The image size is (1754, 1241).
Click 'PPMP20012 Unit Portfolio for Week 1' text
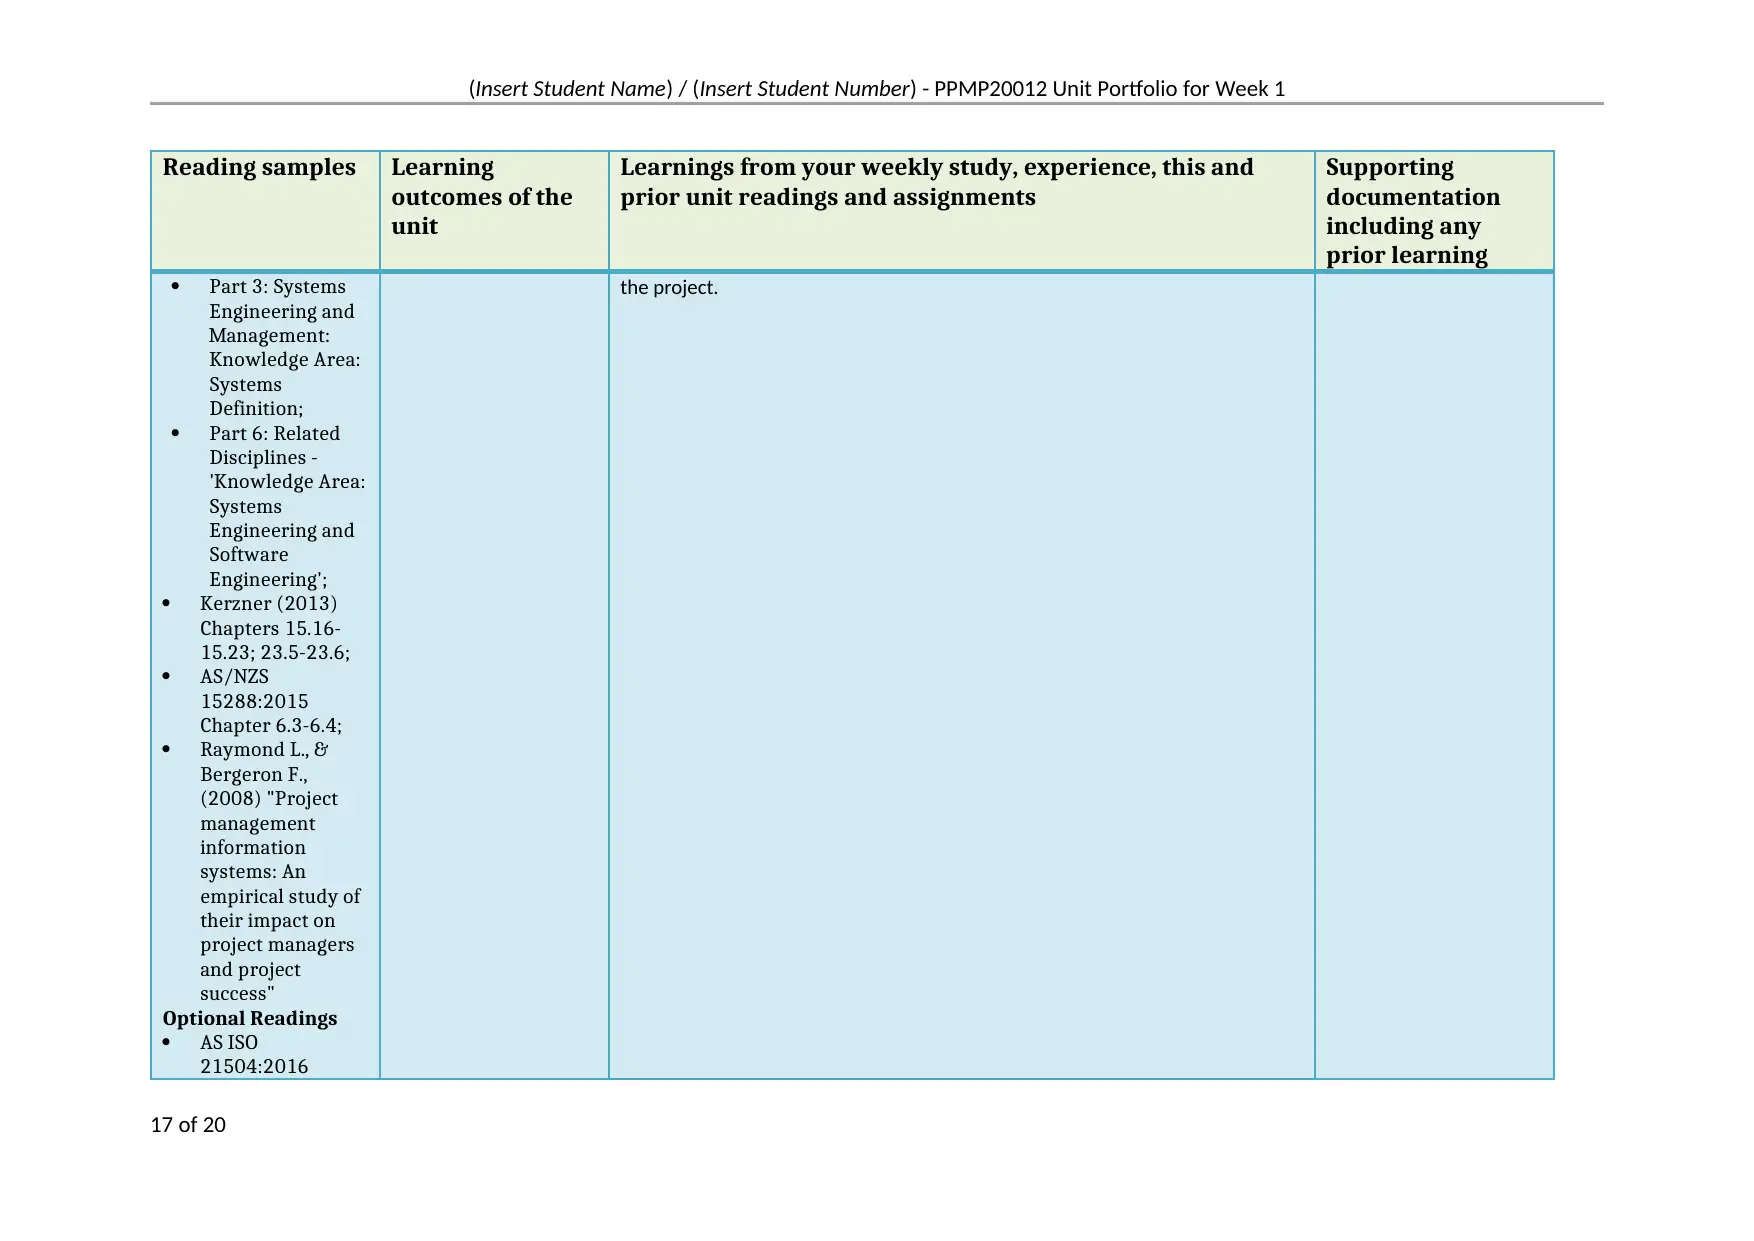[x=1109, y=89]
